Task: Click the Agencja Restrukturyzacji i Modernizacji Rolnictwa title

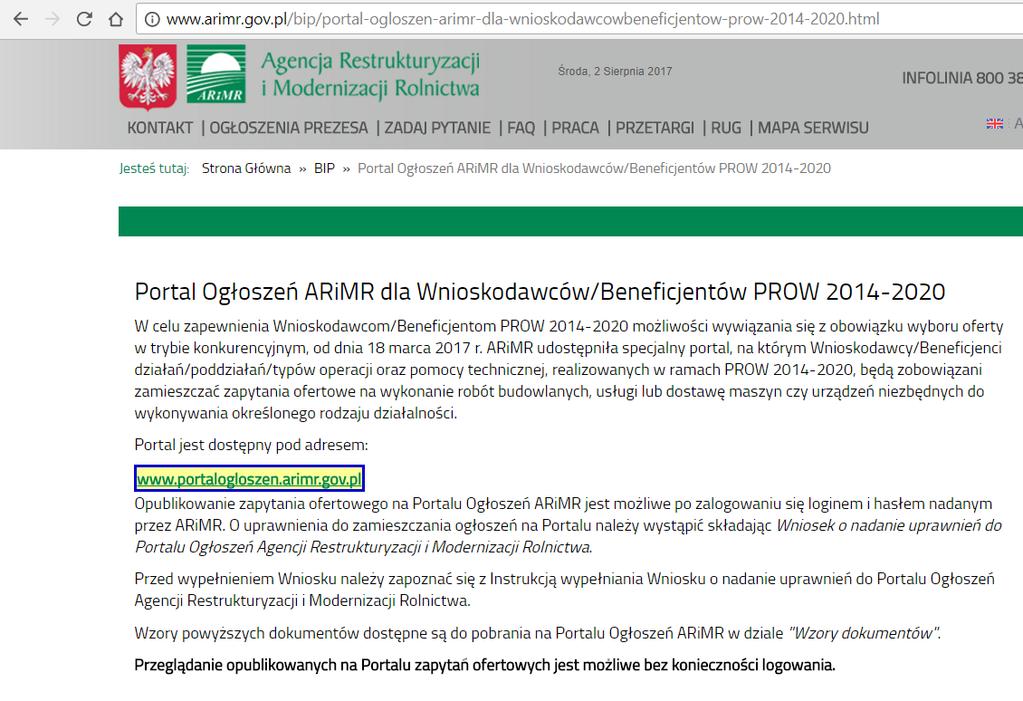Action: click(x=371, y=74)
